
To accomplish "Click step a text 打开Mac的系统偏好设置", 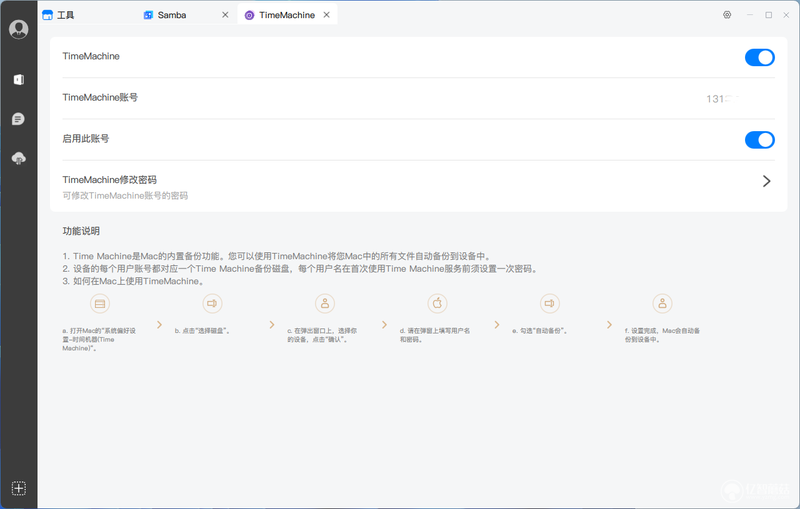I will pos(99,340).
